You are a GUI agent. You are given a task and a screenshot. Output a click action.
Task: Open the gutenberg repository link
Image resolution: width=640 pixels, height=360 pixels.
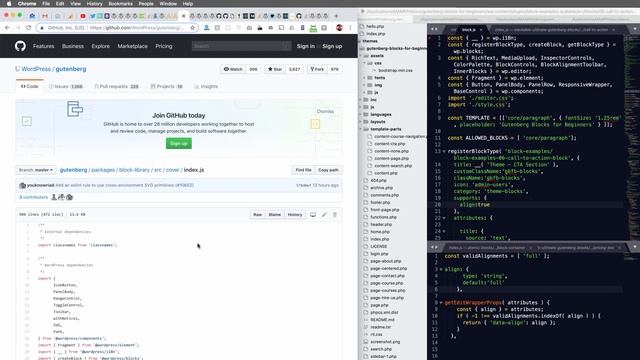pos(71,69)
